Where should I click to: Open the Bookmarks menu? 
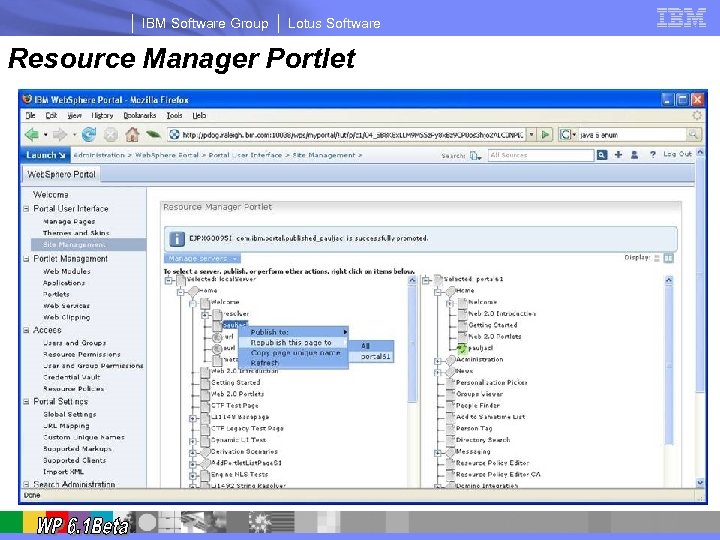point(140,115)
